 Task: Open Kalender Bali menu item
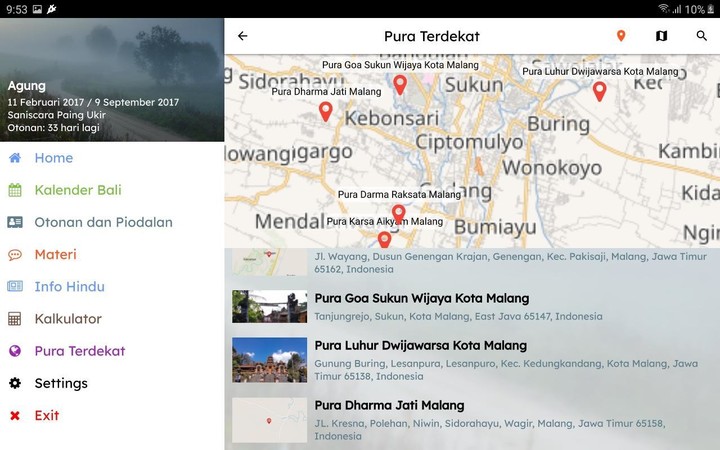pos(78,190)
